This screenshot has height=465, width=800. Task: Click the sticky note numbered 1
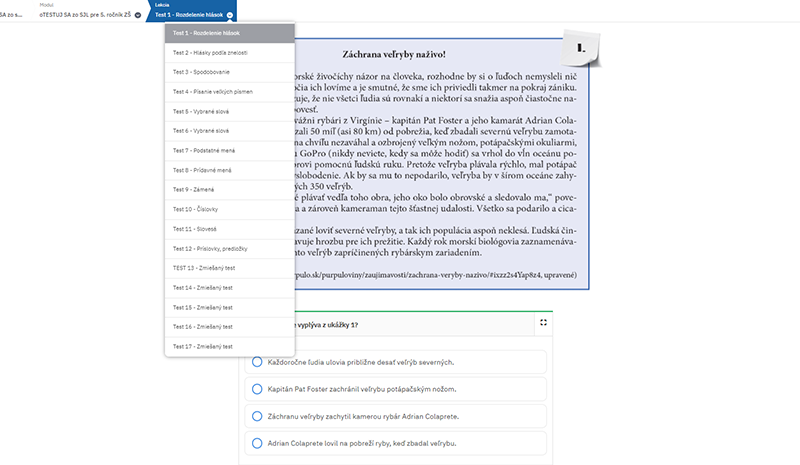click(581, 48)
